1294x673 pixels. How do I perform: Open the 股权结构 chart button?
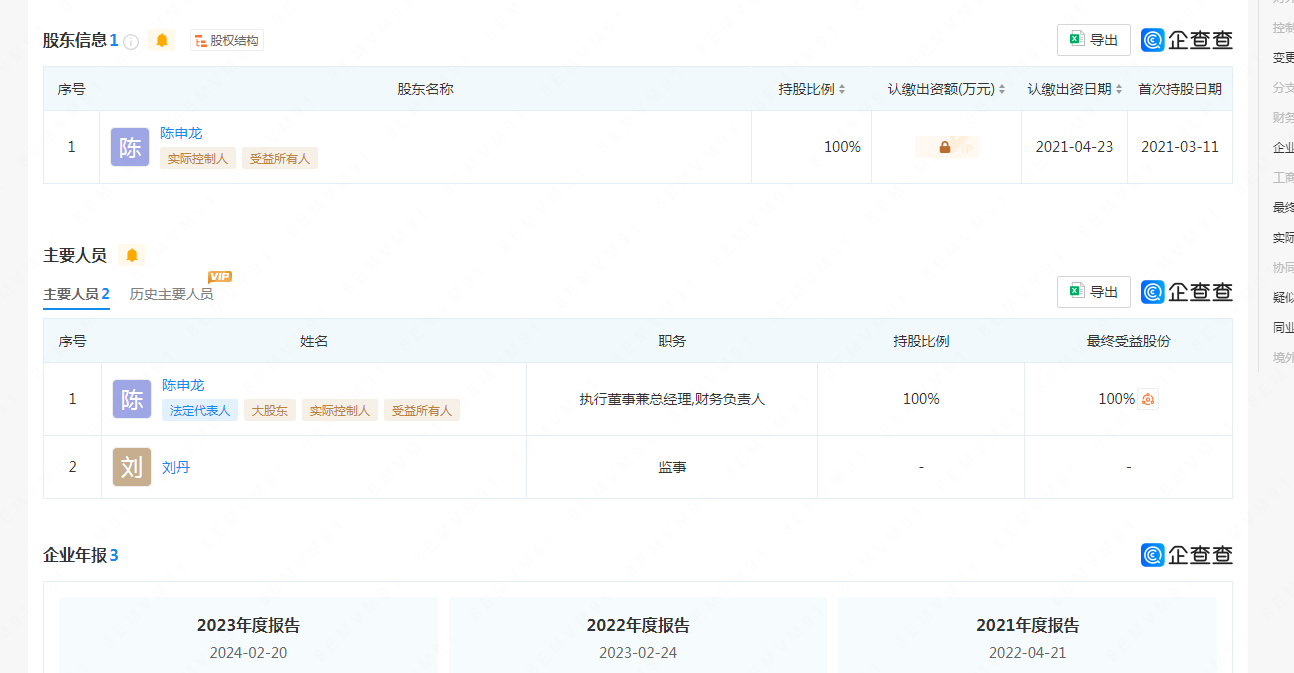pos(227,40)
